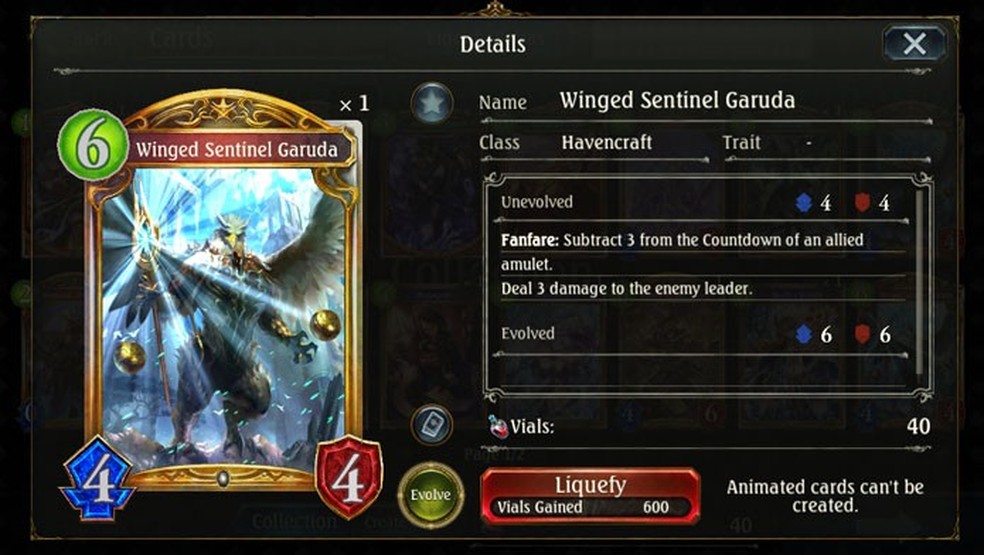Close the Details dialog
The image size is (984, 555).
(x=914, y=43)
